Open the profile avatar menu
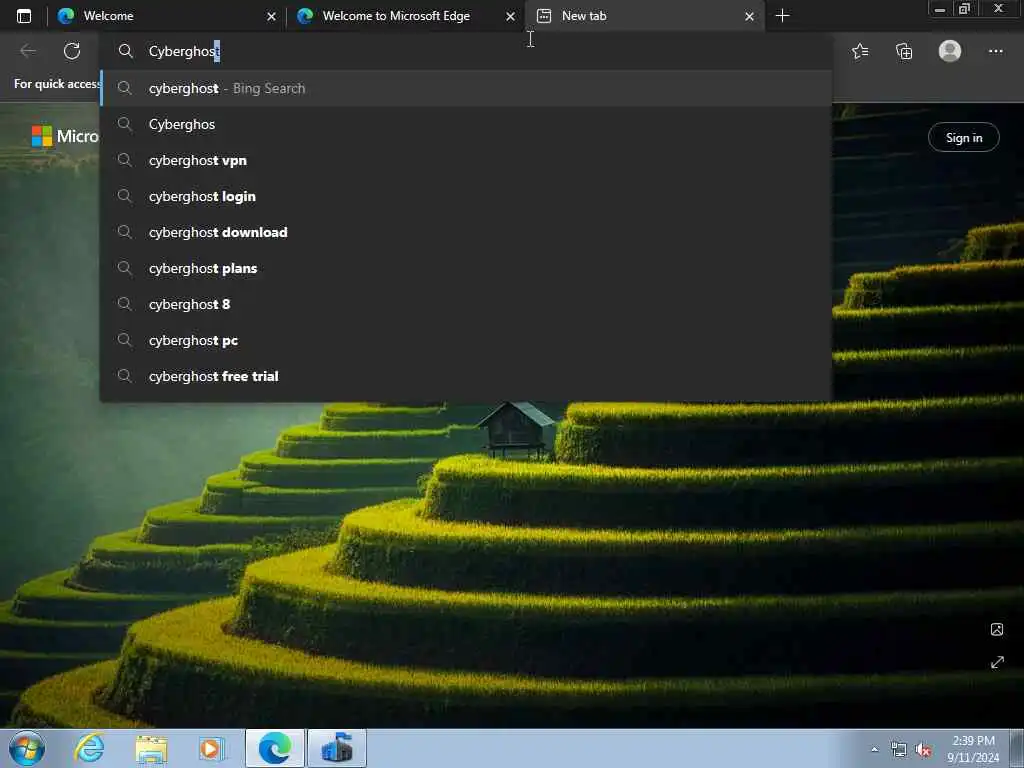 click(x=950, y=51)
